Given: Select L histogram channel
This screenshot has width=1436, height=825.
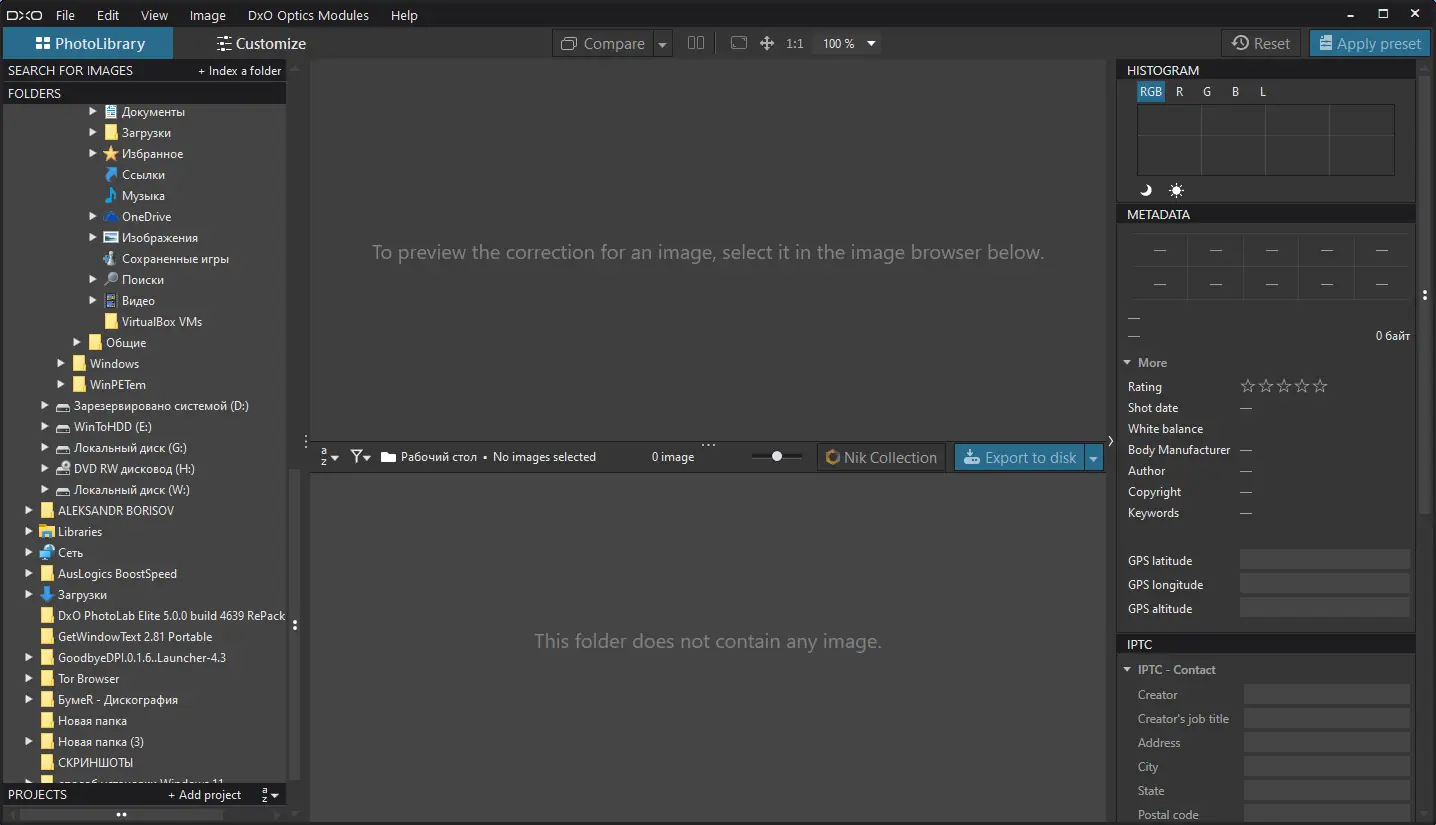Looking at the screenshot, I should pos(1263,92).
